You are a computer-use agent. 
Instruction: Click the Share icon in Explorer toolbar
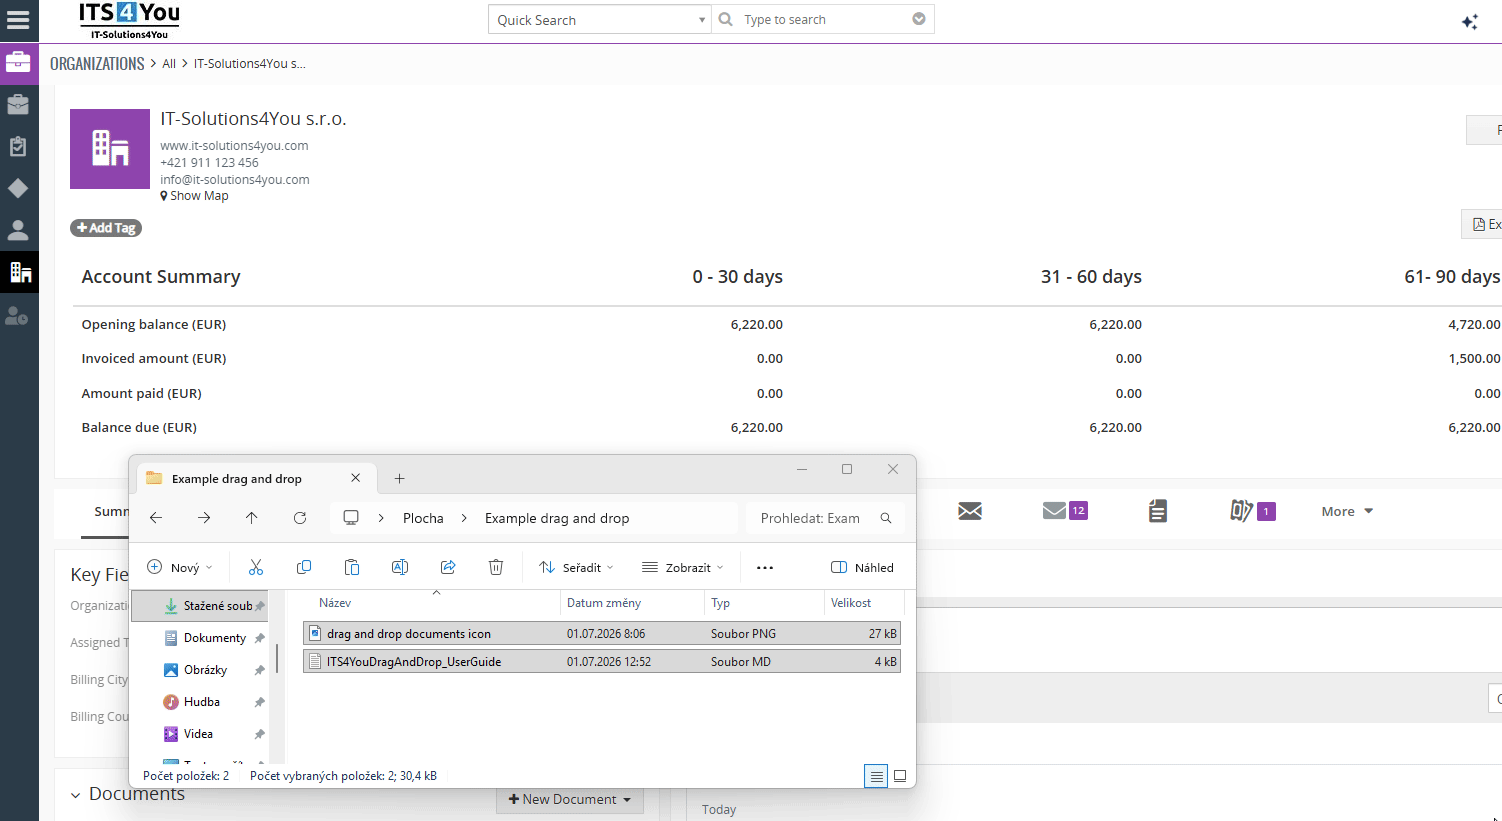[x=448, y=567]
